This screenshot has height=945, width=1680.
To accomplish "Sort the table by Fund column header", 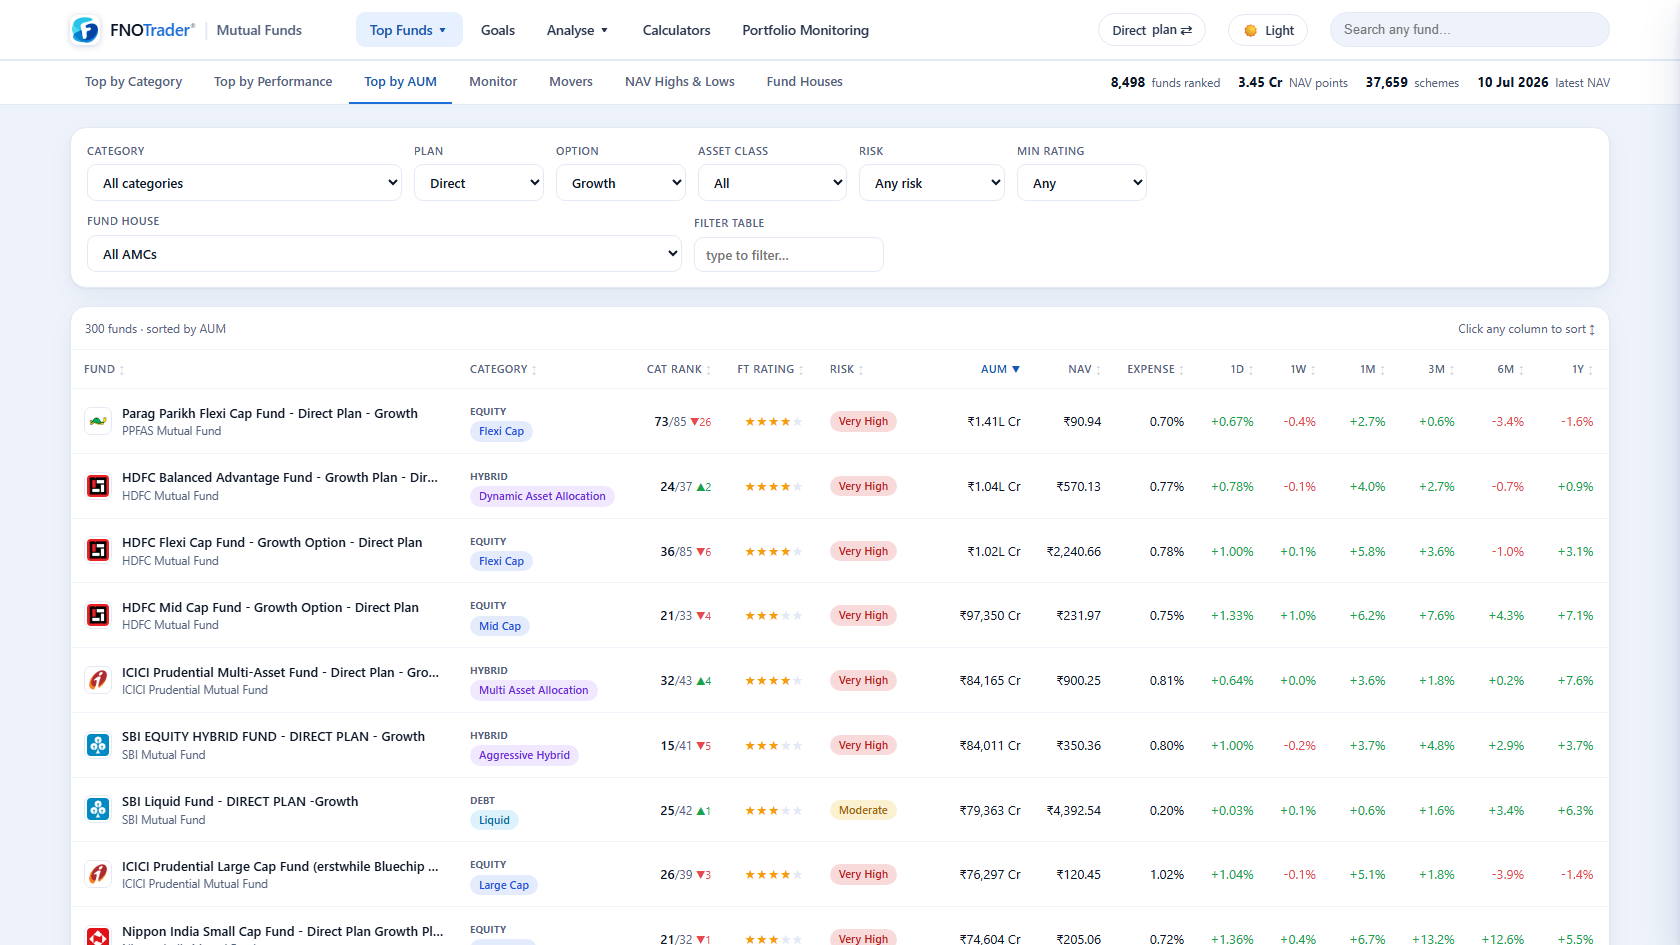I will point(104,369).
